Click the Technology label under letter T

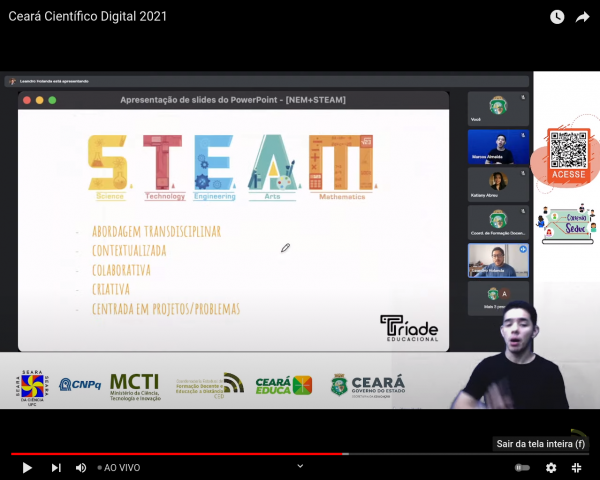pos(165,196)
